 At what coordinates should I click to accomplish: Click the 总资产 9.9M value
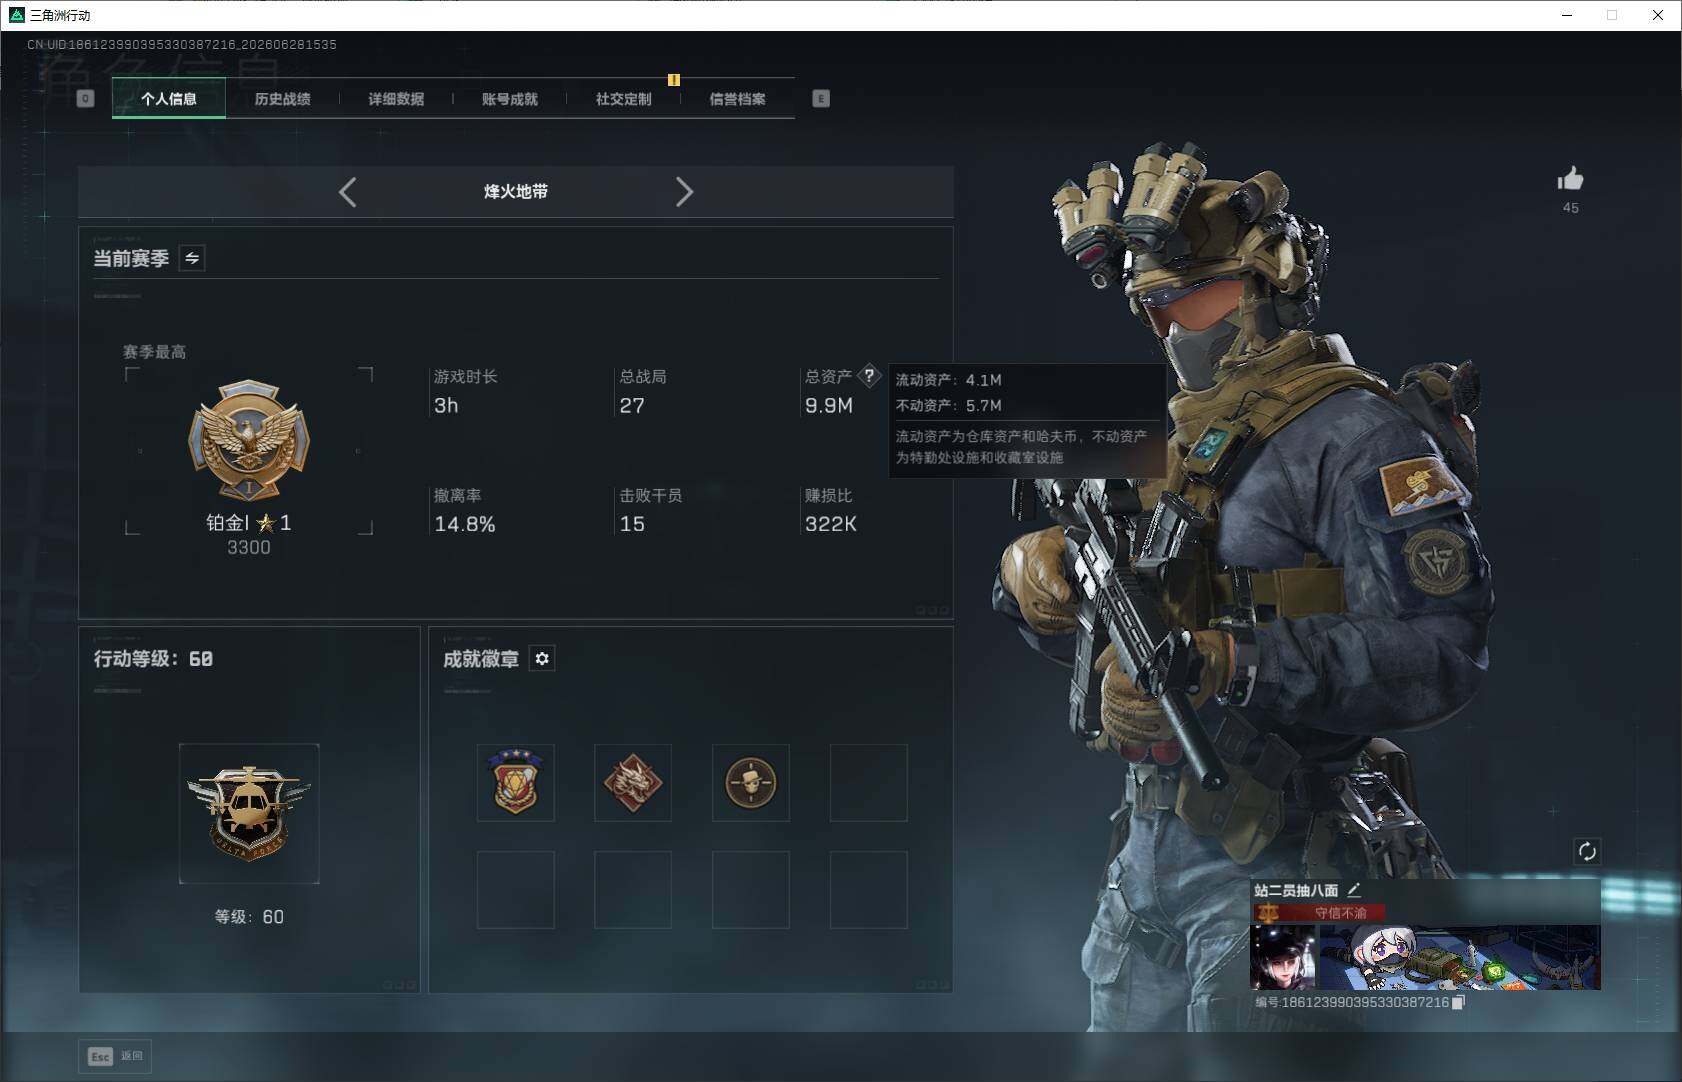click(829, 406)
